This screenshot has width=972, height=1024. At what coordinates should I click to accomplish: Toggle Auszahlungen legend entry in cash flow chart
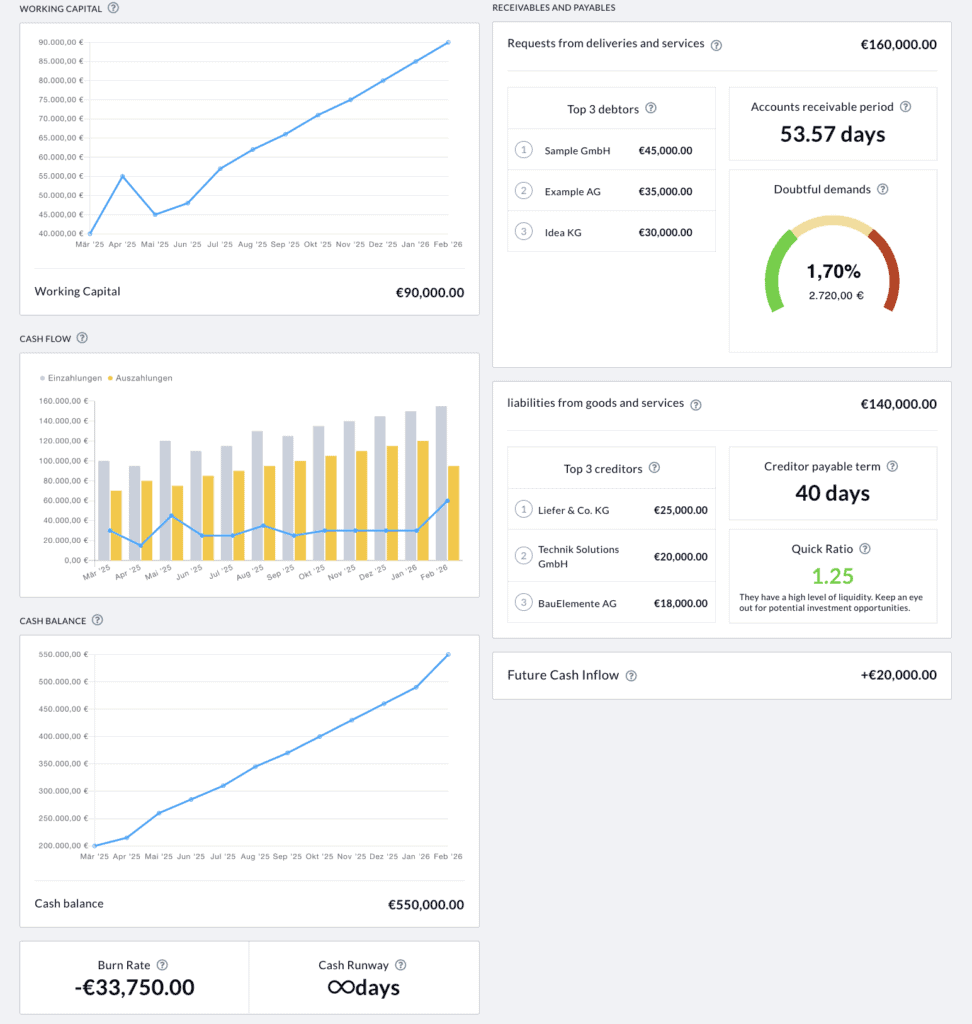point(140,378)
